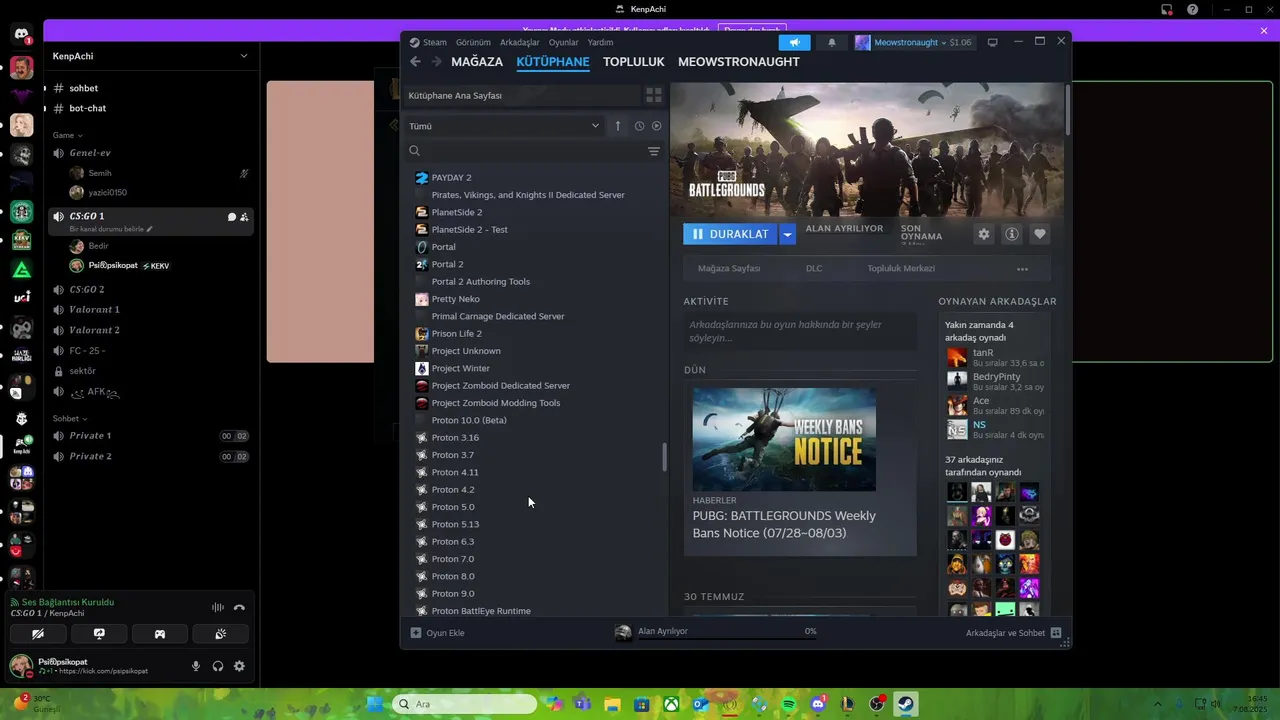1280x720 pixels.
Task: Switch Steam to Big Picture mode icon
Action: [x=992, y=42]
